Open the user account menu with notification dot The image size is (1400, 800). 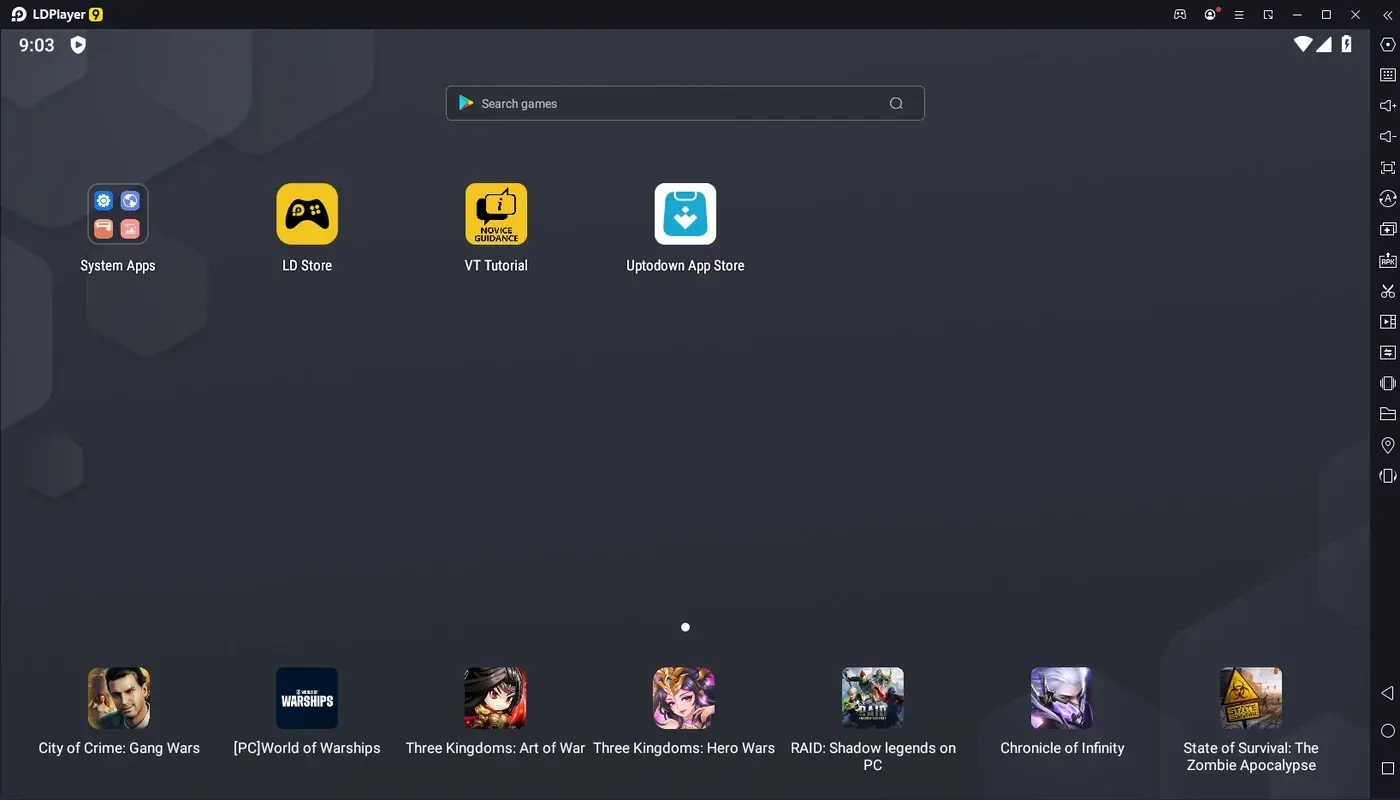pos(1209,14)
